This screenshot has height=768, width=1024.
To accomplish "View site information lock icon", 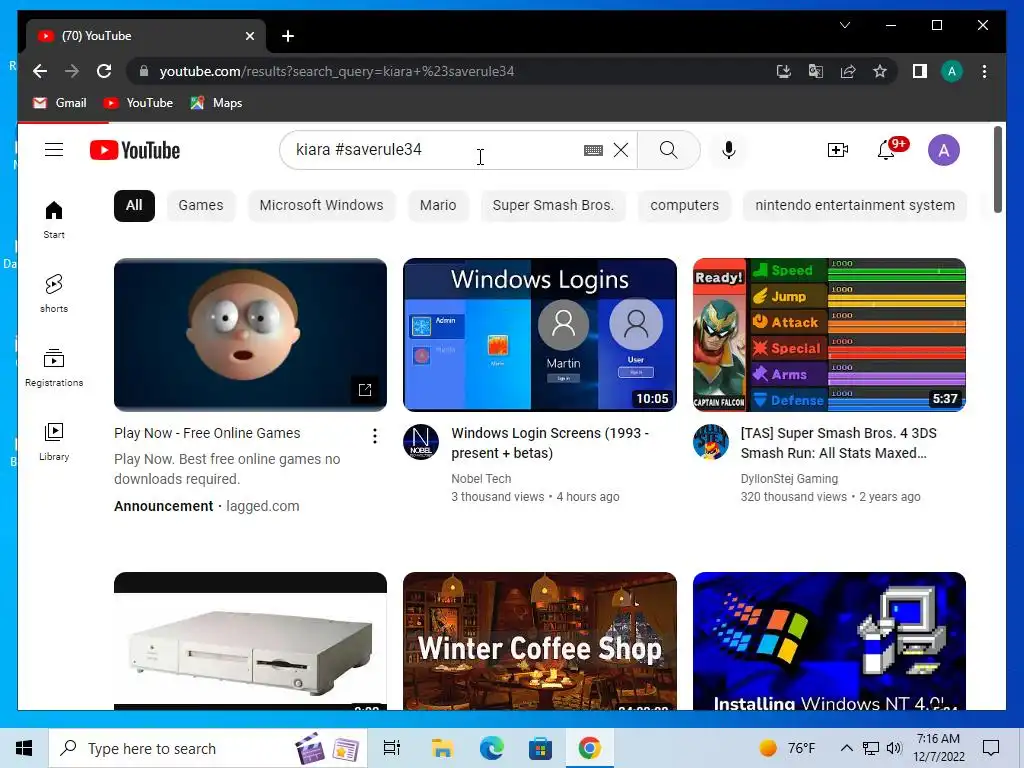I will (144, 71).
